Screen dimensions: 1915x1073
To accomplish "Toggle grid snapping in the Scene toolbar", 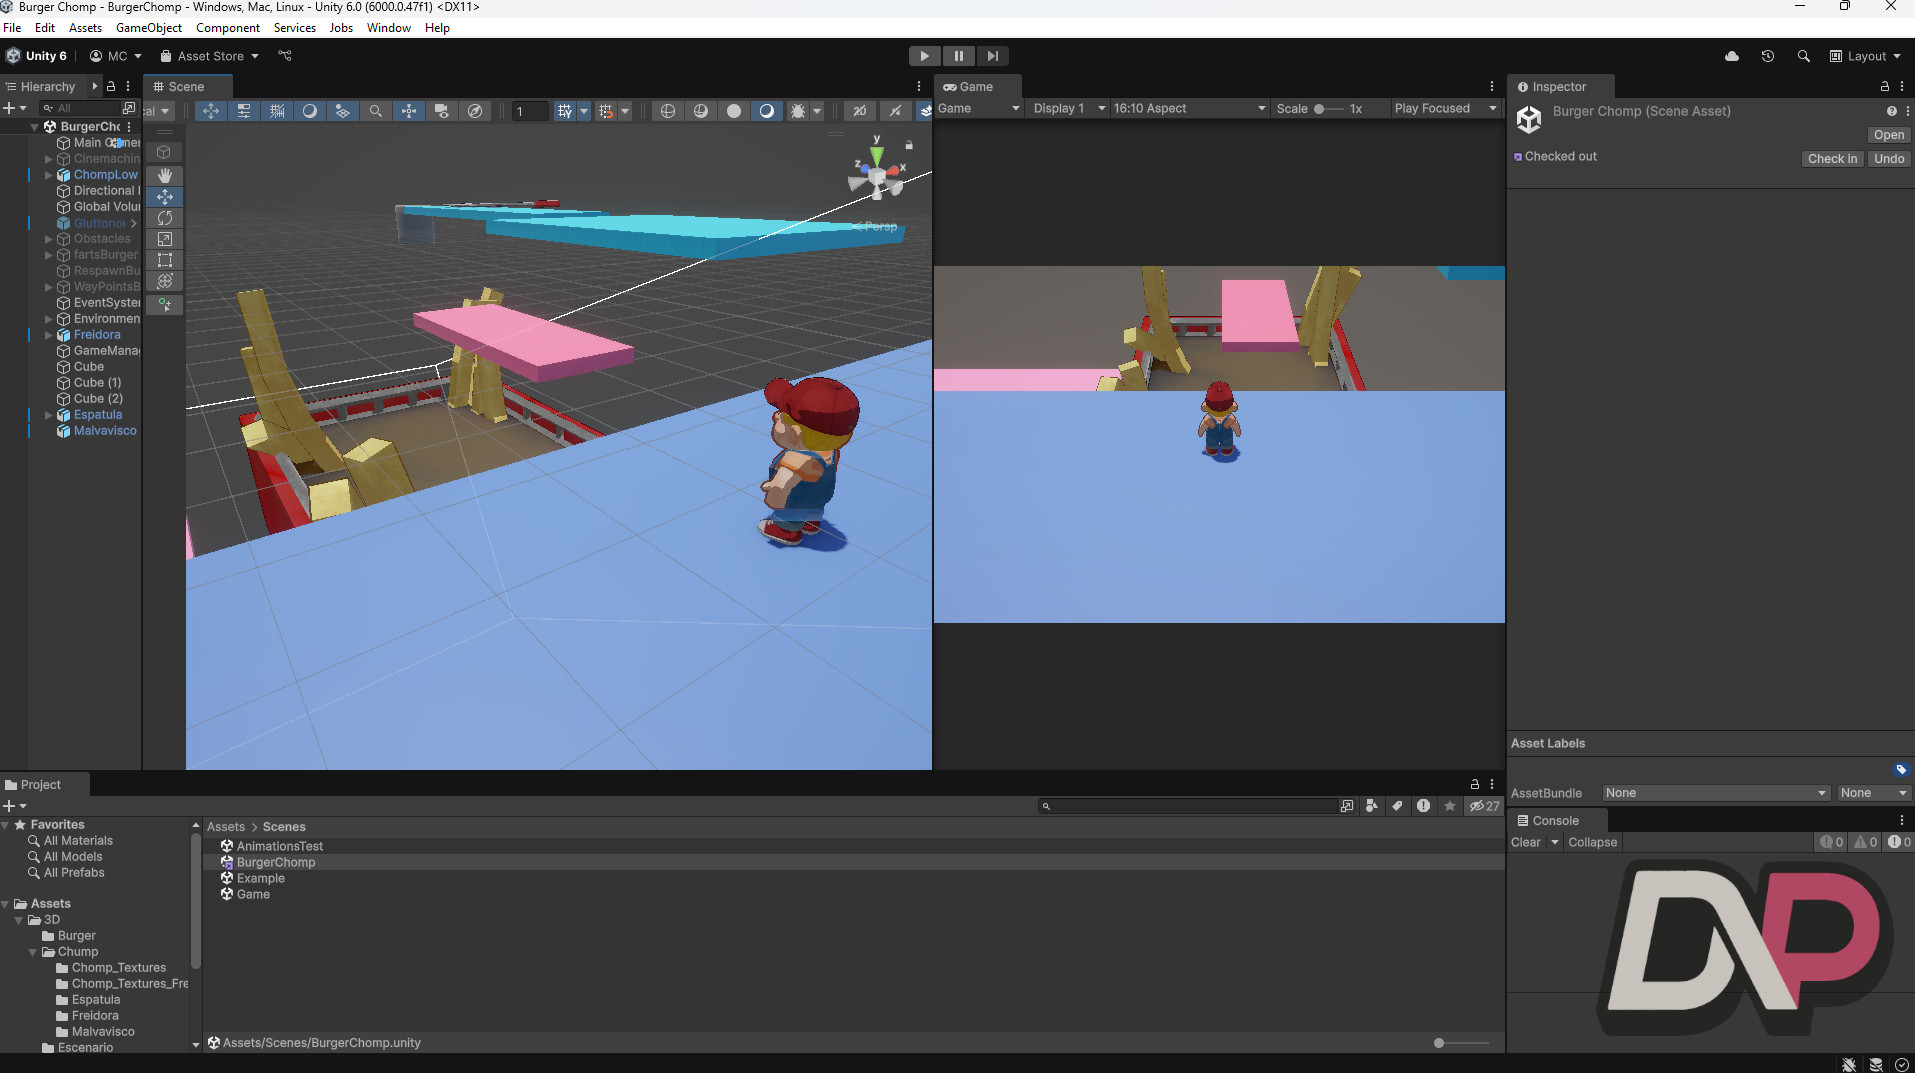I will click(606, 111).
